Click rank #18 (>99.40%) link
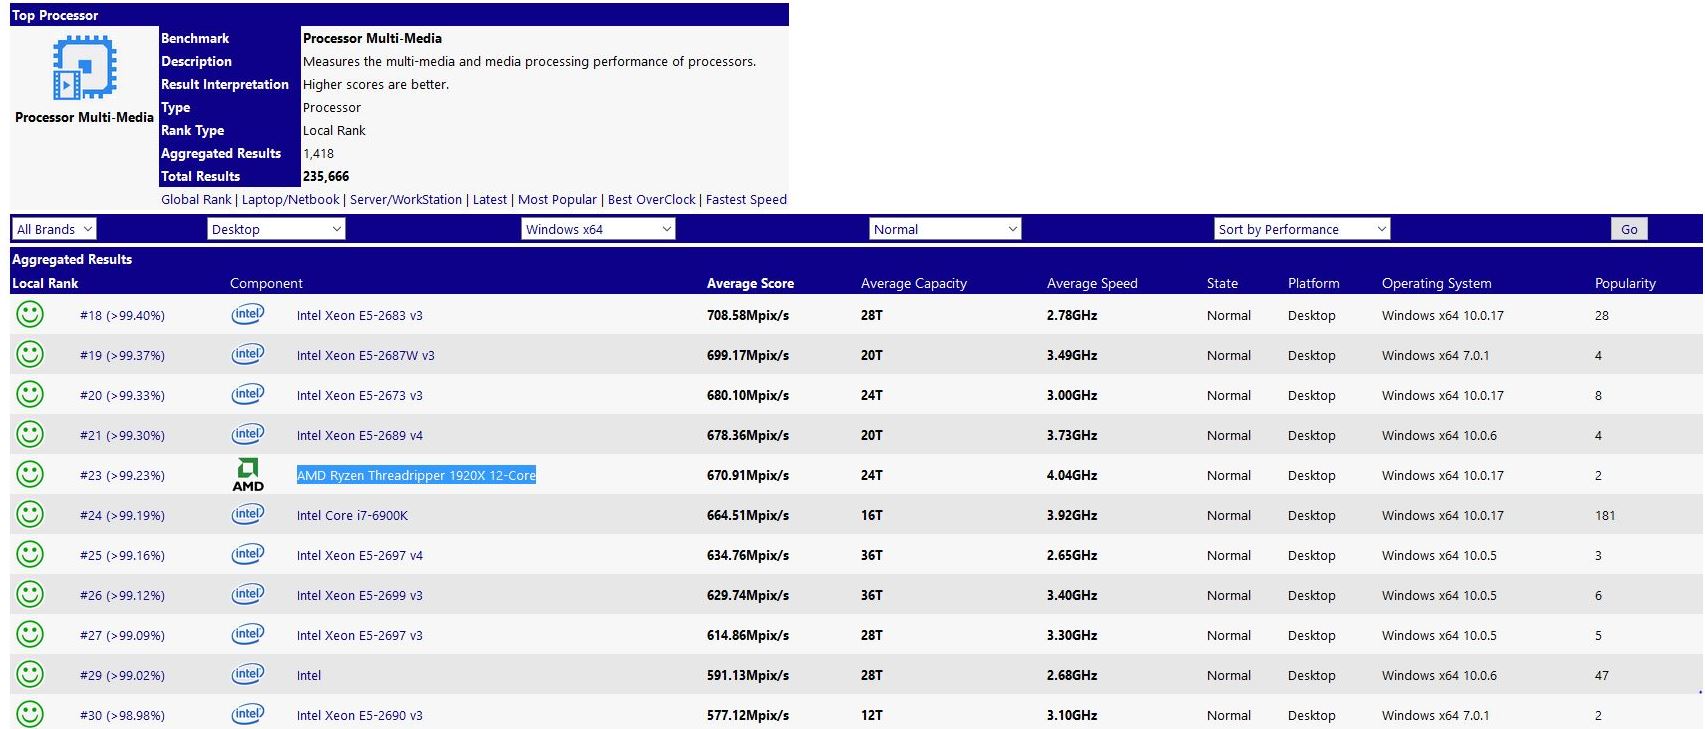 pos(122,315)
